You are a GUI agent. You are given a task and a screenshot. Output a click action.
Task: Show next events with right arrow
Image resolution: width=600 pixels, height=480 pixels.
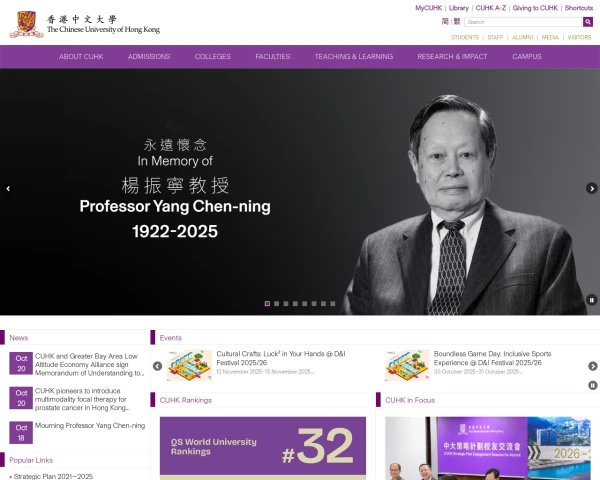tap(592, 366)
